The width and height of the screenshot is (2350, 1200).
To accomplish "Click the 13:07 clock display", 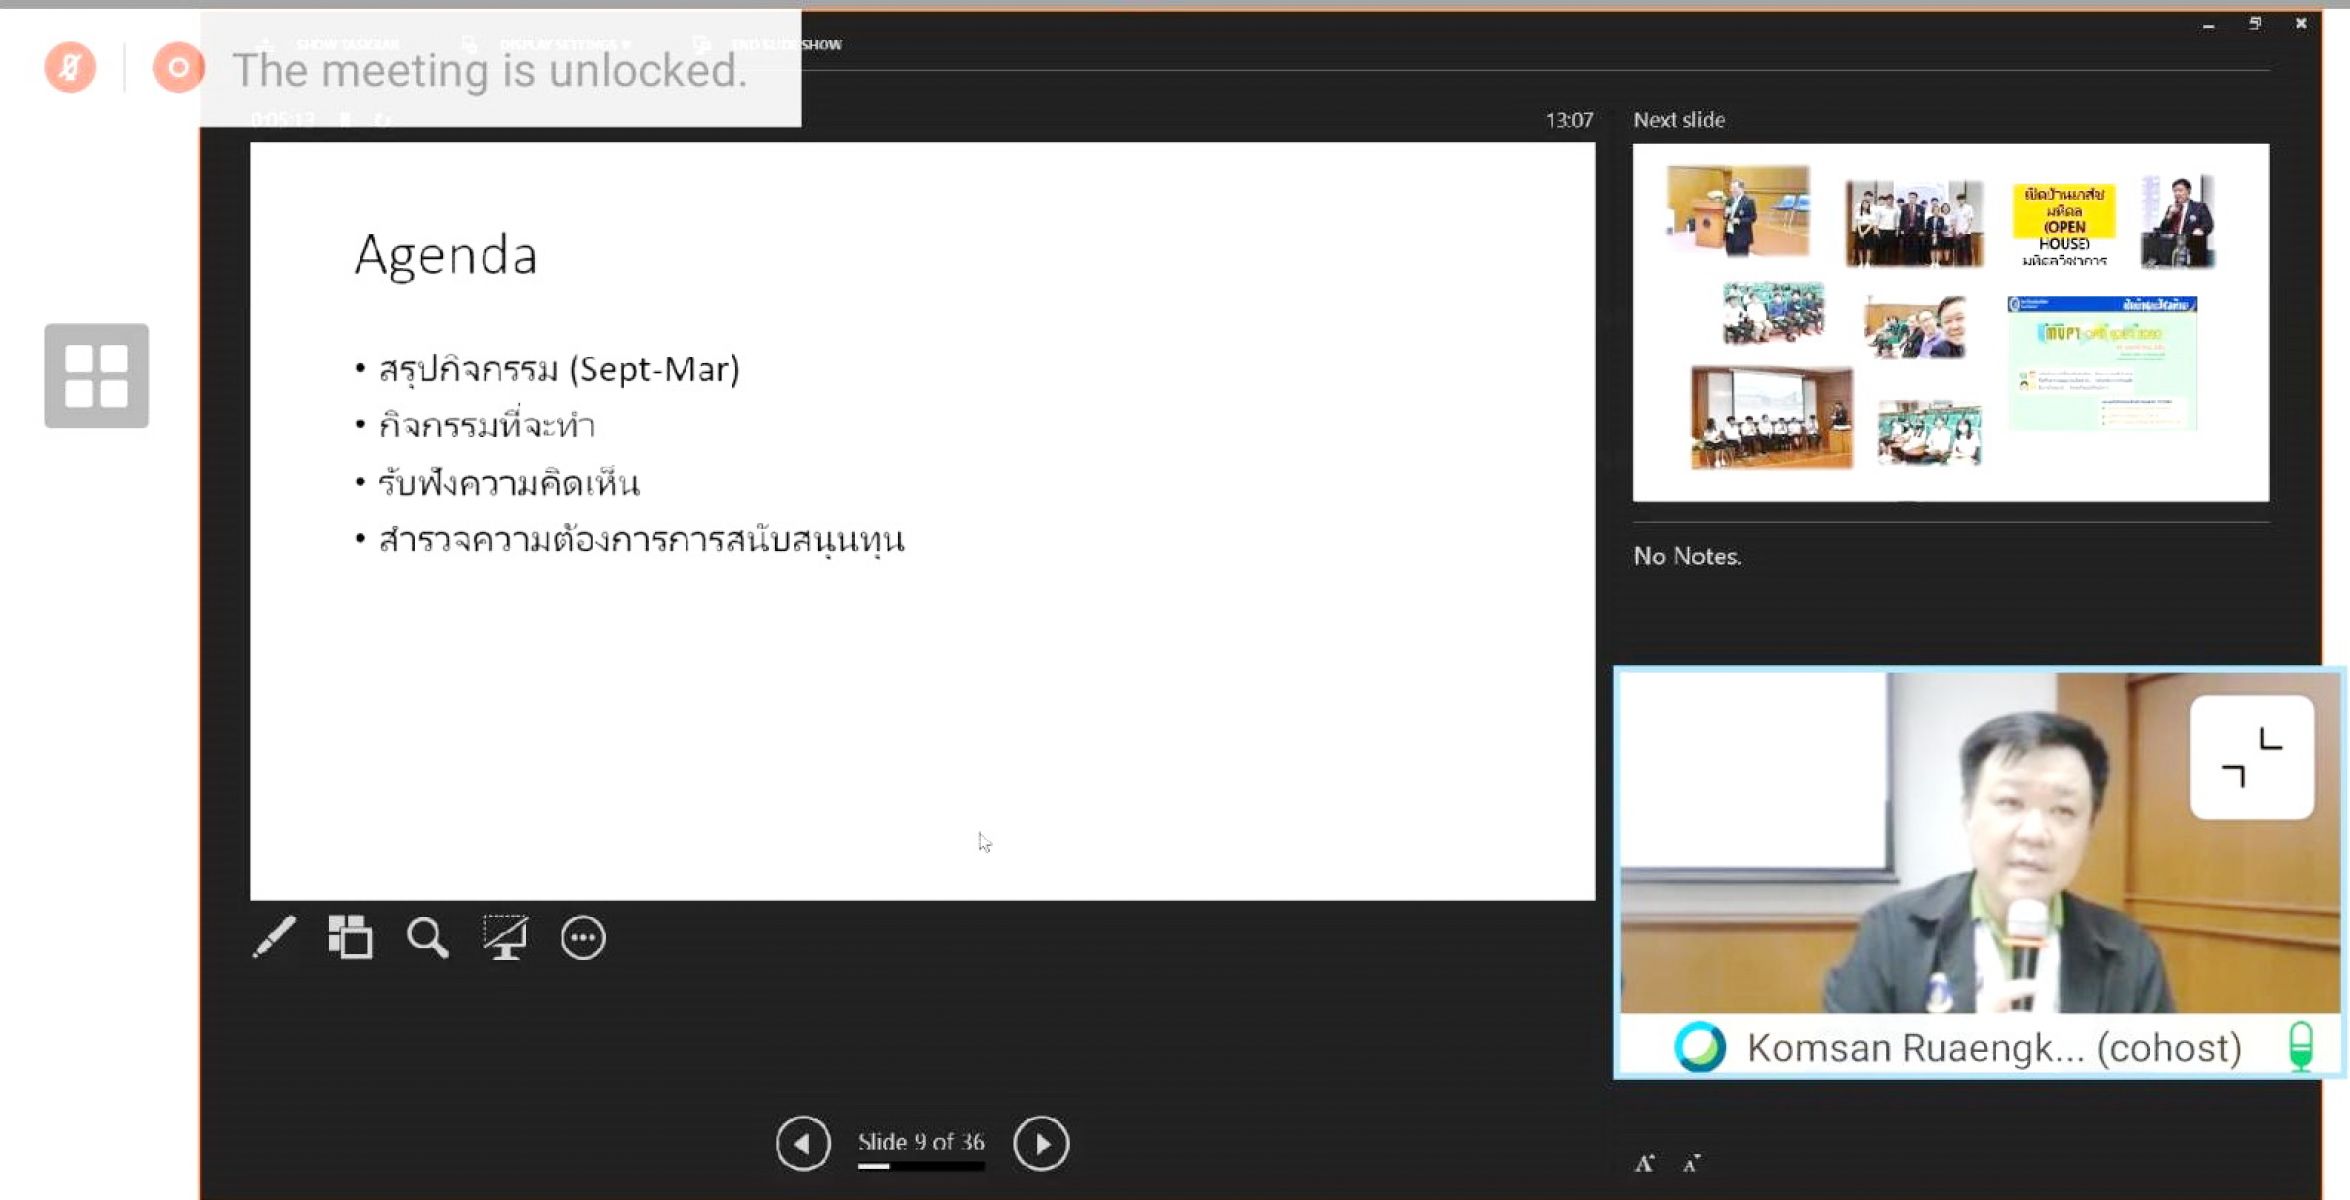I will 1569,120.
